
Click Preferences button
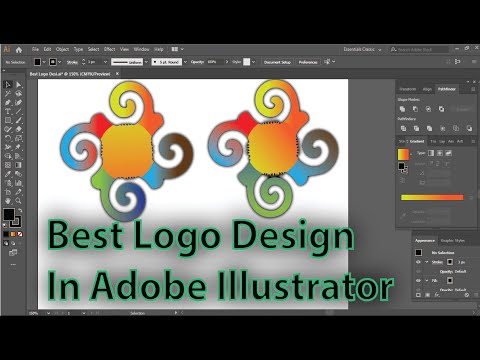pos(308,62)
